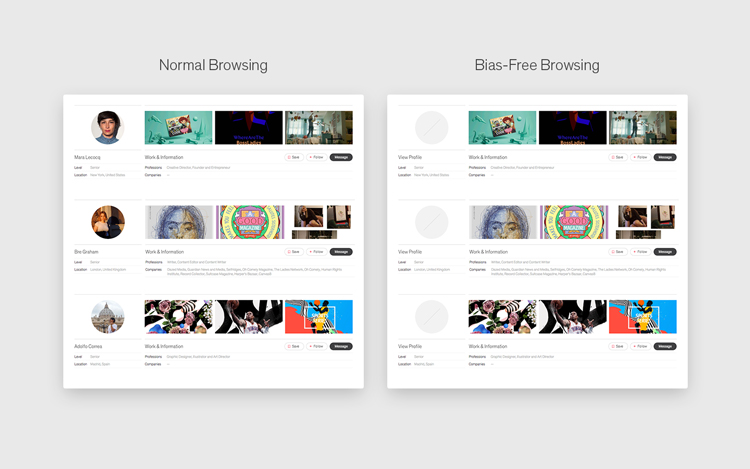Open floral collage thumbnail in Adolfo Correa's row
The height and width of the screenshot is (469, 750).
(x=178, y=317)
